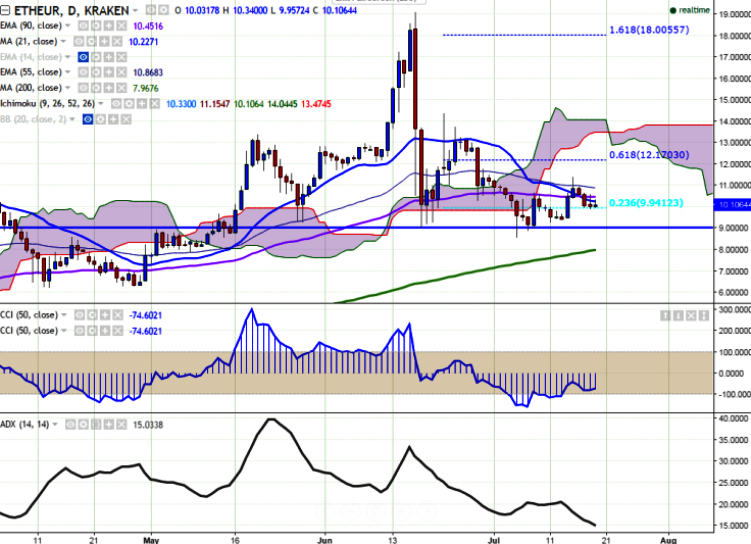This screenshot has height=544, width=751.
Task: Click the plus icon on EMA (90, close)
Action: pyautogui.click(x=109, y=26)
